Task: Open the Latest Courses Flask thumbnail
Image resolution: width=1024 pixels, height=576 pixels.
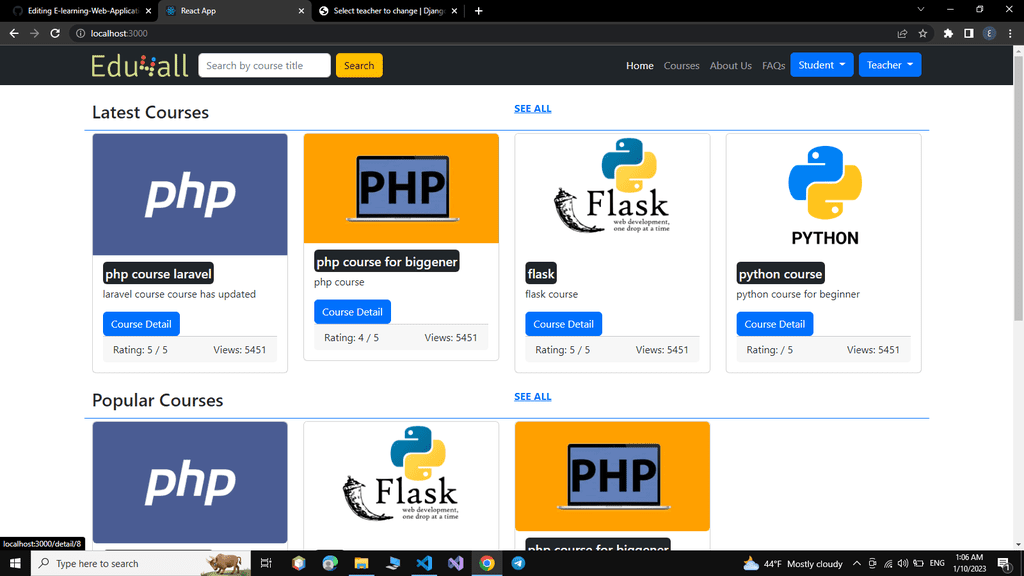Action: point(612,195)
